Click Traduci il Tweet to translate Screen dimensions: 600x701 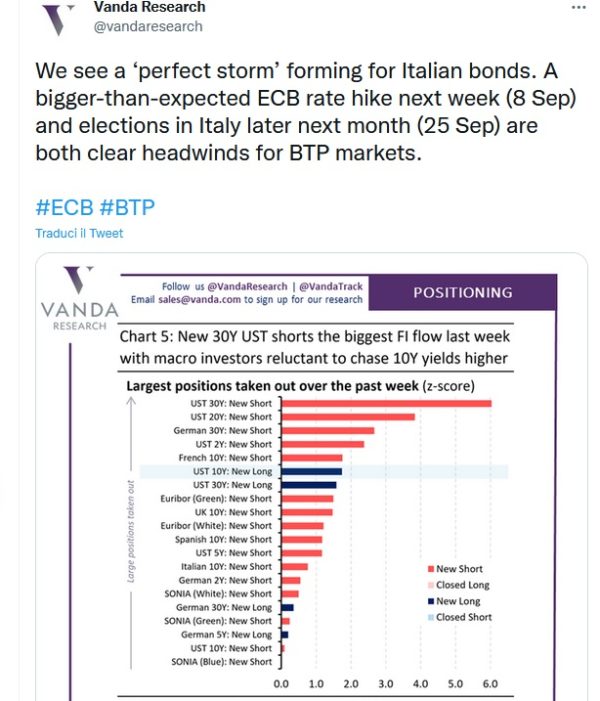pyautogui.click(x=79, y=233)
